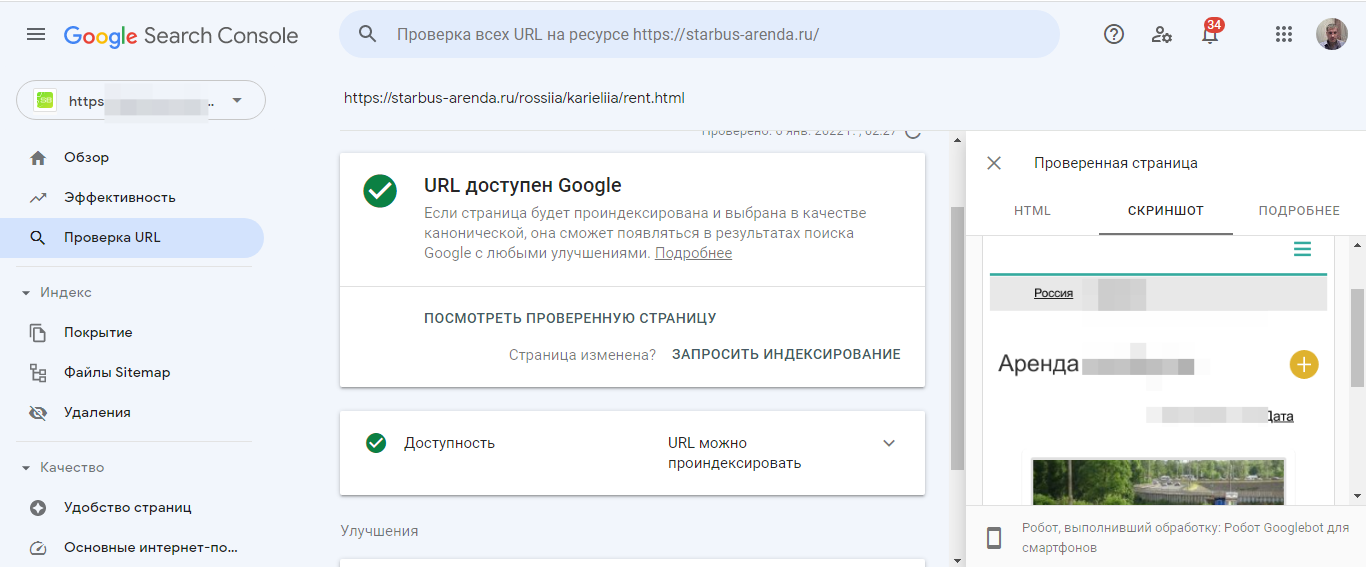Click the search magnifier icon in URL bar
The height and width of the screenshot is (567, 1366).
(368, 34)
